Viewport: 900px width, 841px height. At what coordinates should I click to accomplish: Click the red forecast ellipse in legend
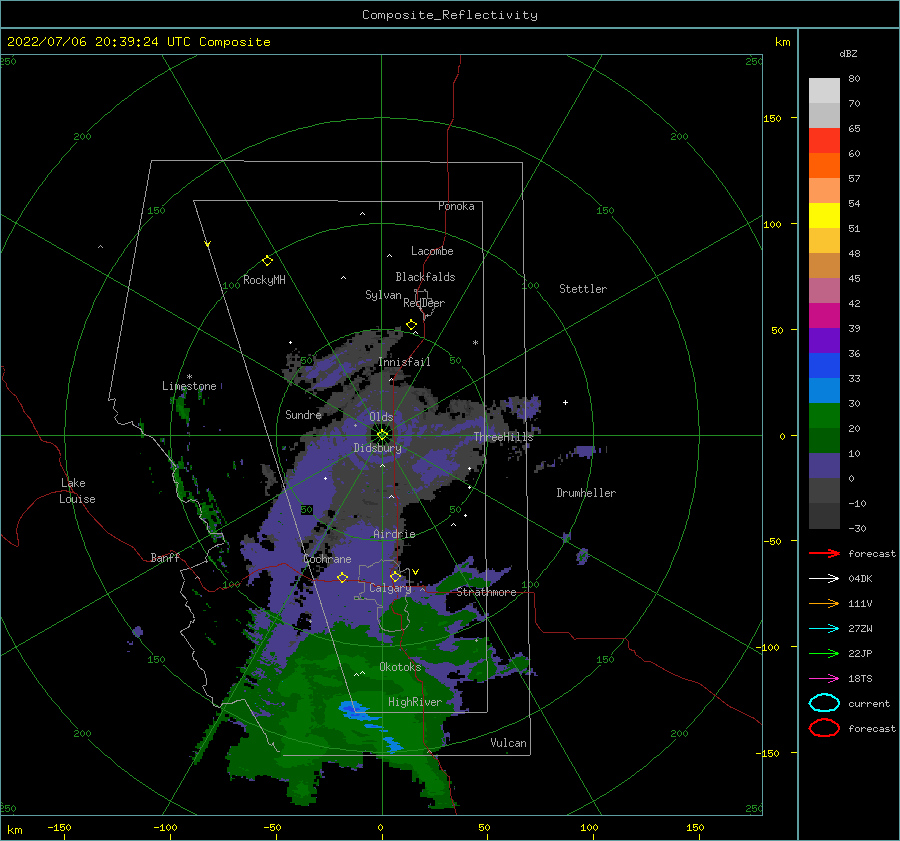coord(824,728)
